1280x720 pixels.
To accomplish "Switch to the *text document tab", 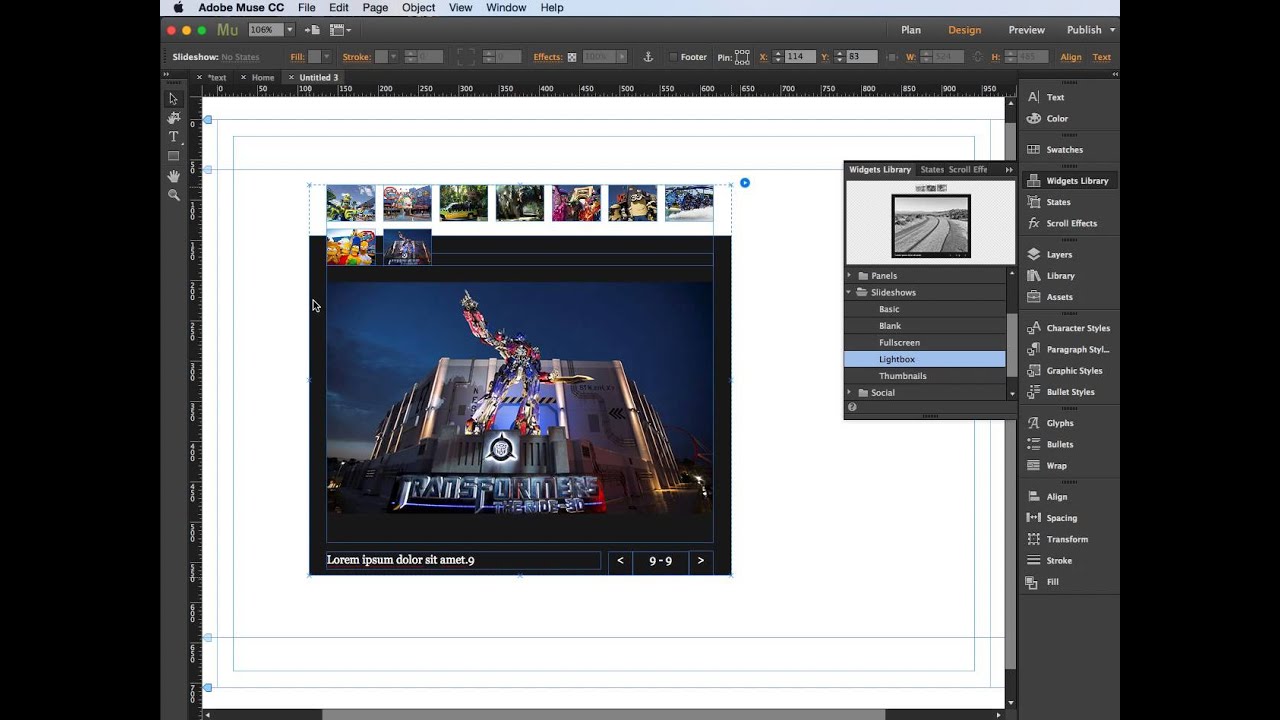I will tap(217, 77).
